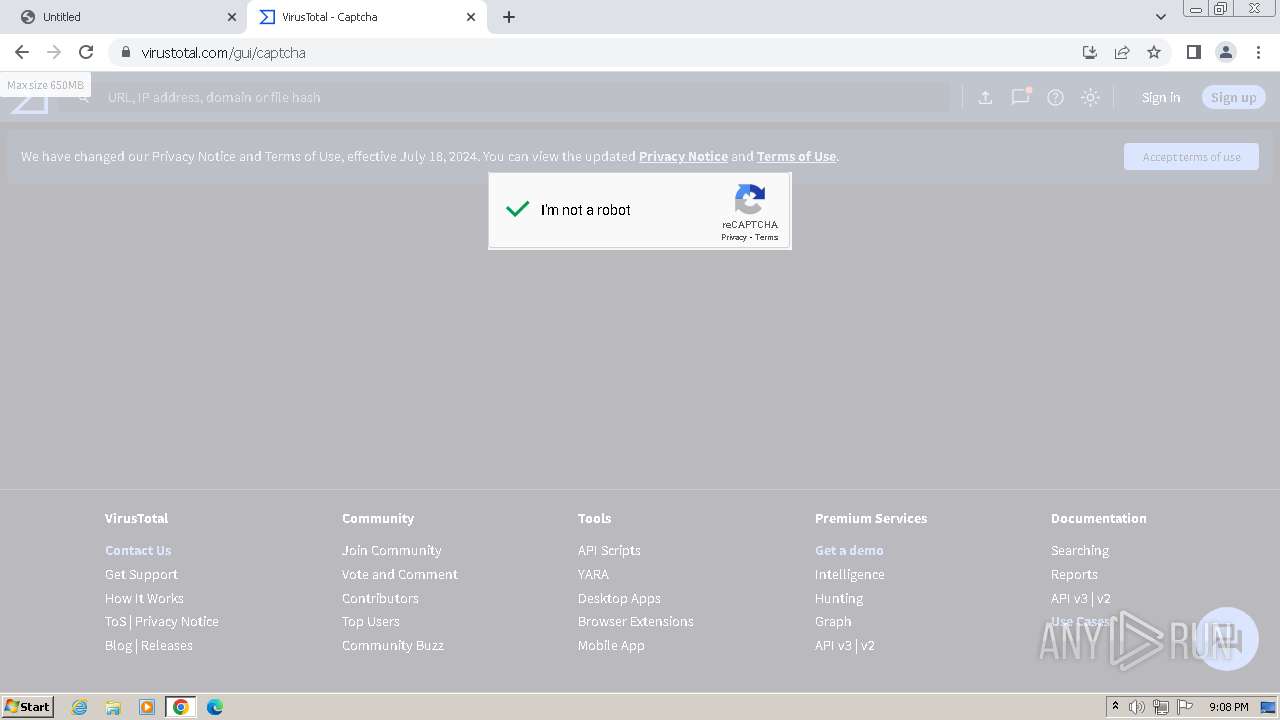Open Blog footer link

pyautogui.click(x=118, y=645)
